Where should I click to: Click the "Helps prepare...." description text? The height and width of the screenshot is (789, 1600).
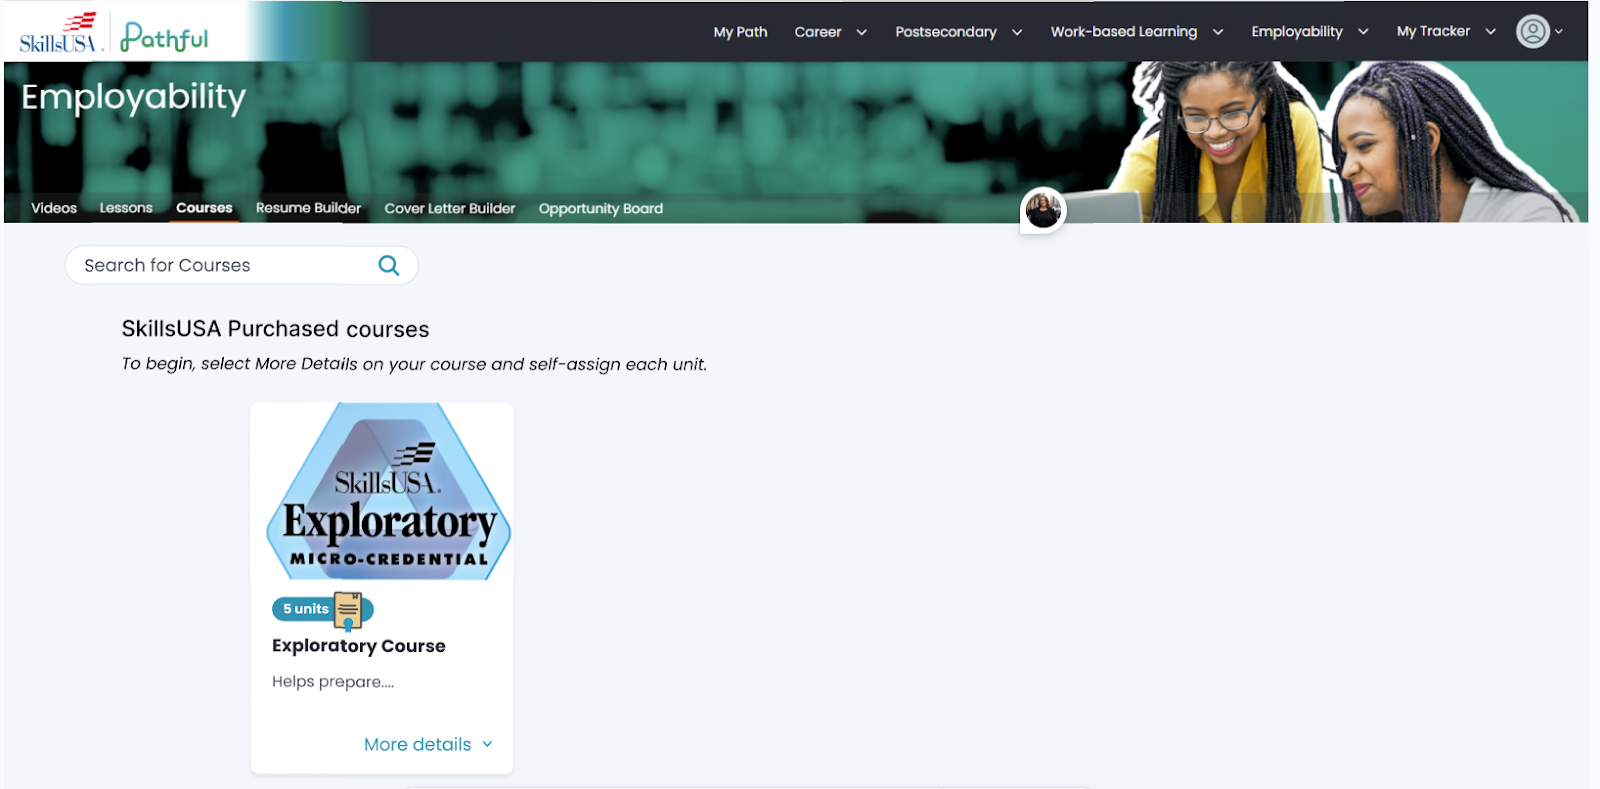pos(333,682)
